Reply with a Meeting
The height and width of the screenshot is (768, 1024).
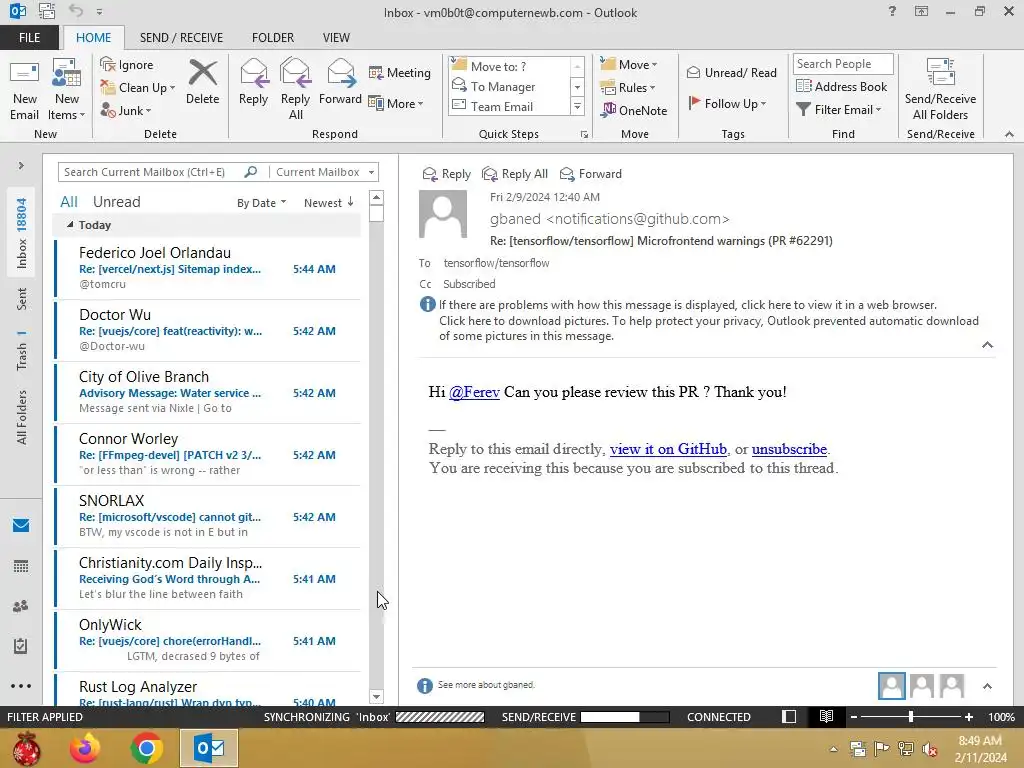pos(400,72)
